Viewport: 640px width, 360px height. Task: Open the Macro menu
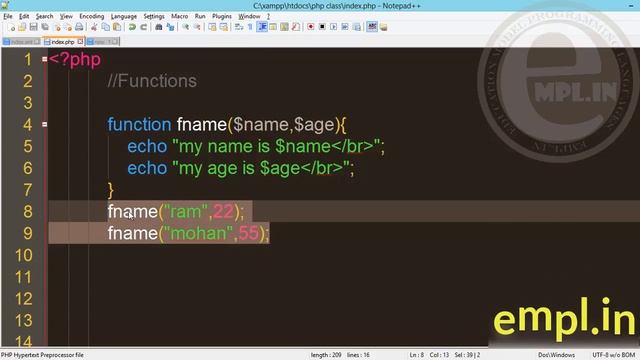coord(180,16)
